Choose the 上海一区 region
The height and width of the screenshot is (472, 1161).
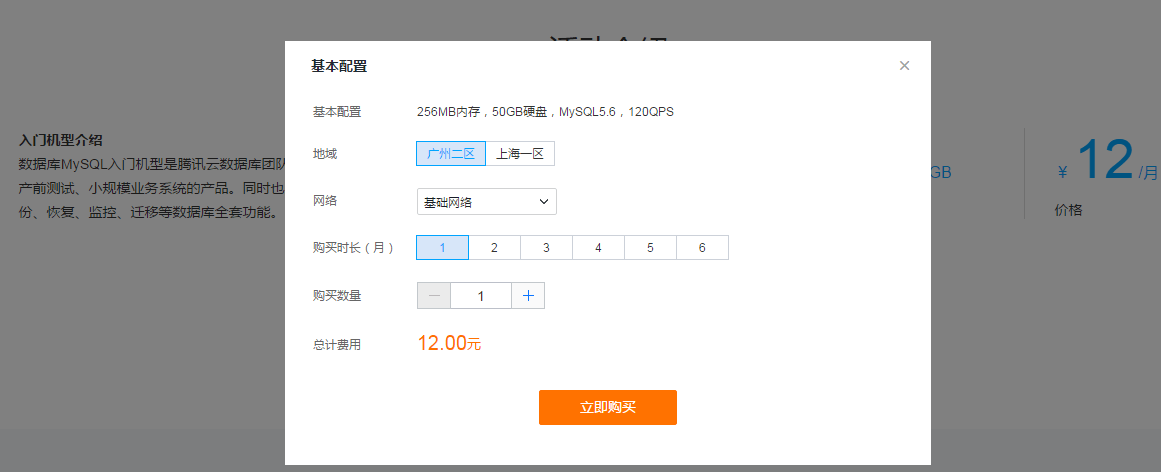click(520, 154)
